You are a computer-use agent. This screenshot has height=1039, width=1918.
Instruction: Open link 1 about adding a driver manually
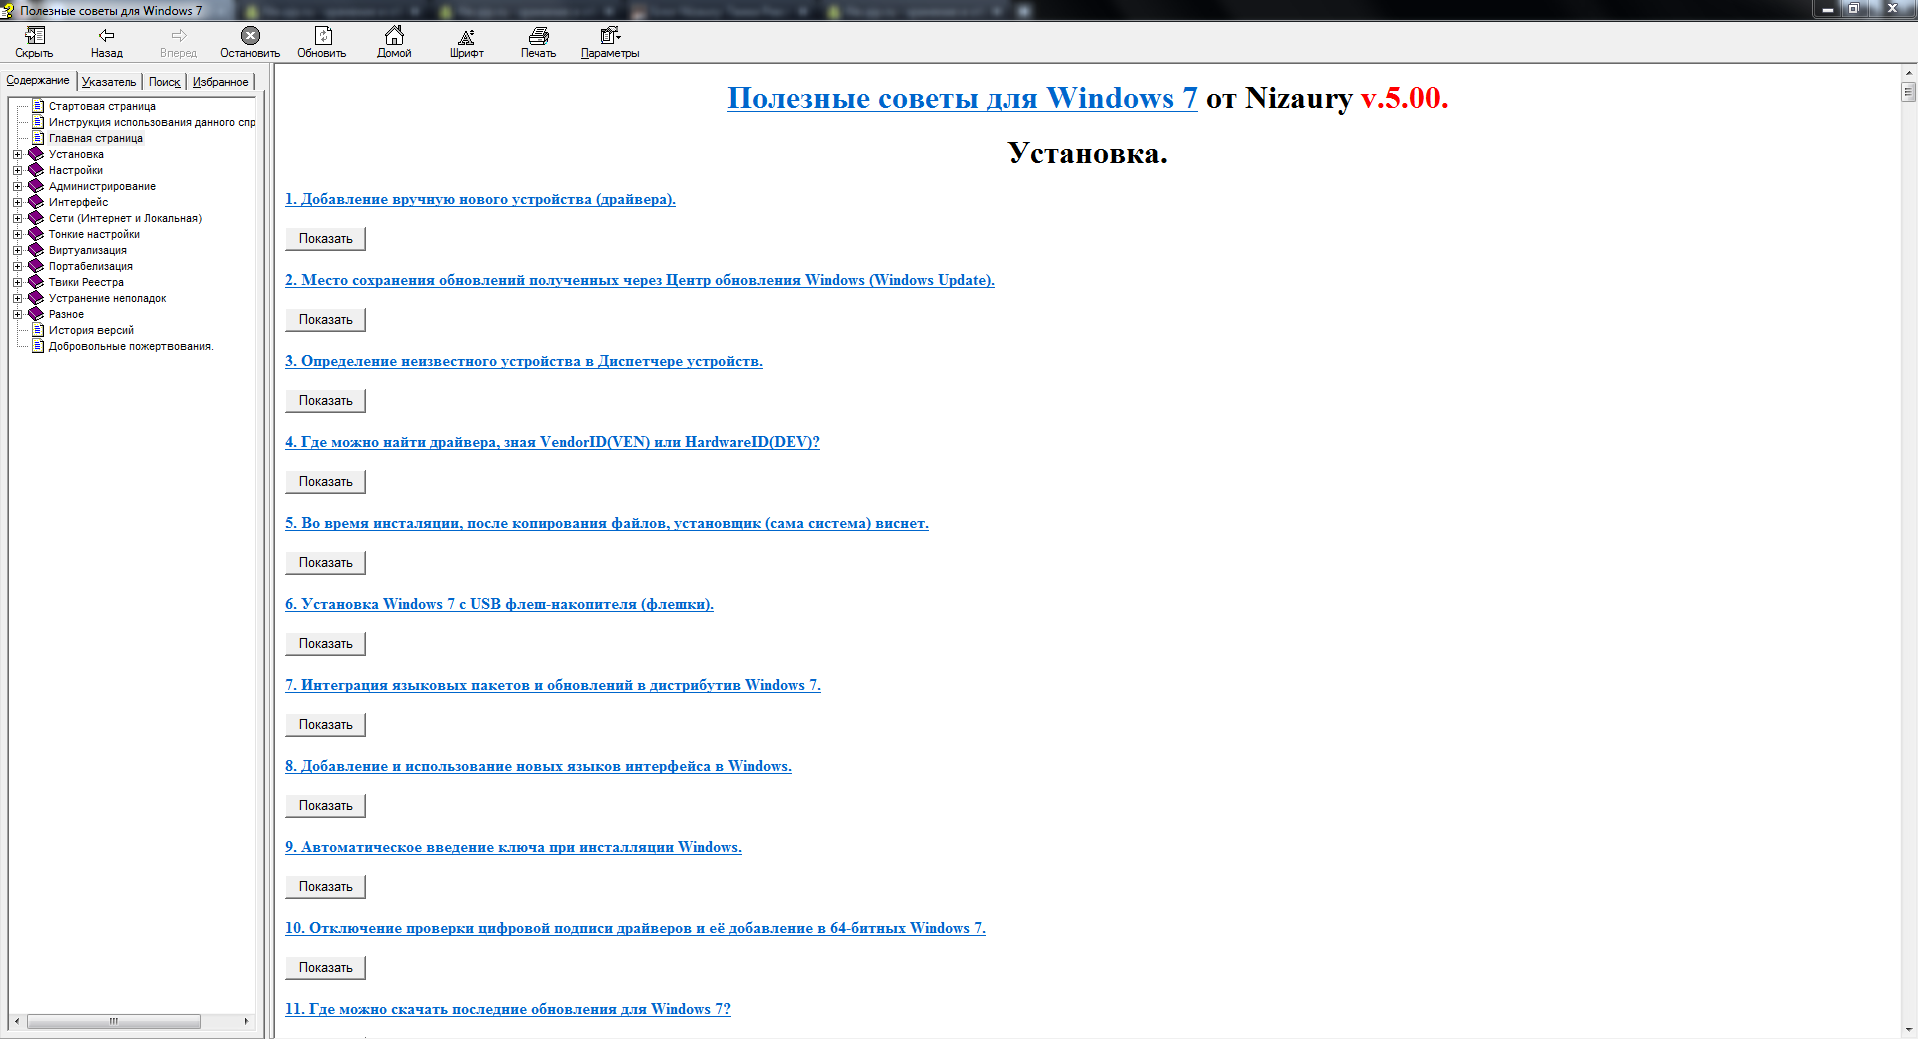click(480, 199)
